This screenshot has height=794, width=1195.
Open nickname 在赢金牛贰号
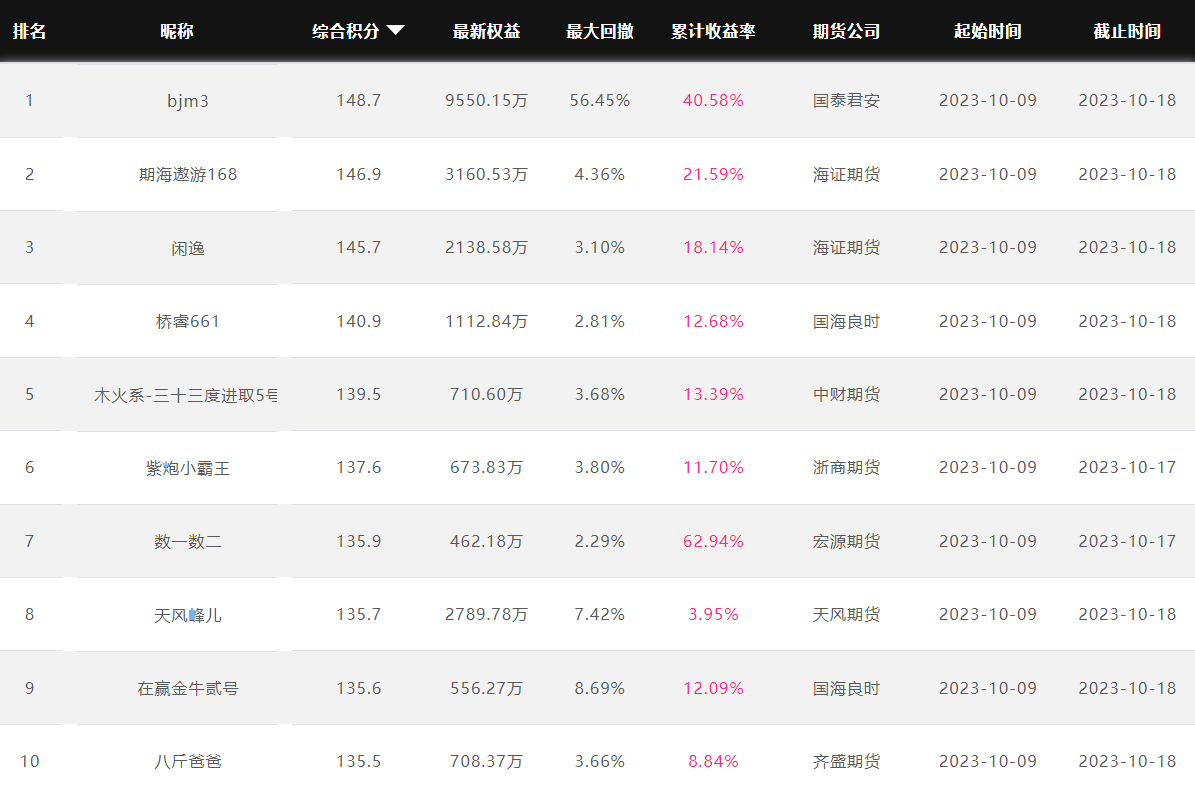tap(187, 689)
